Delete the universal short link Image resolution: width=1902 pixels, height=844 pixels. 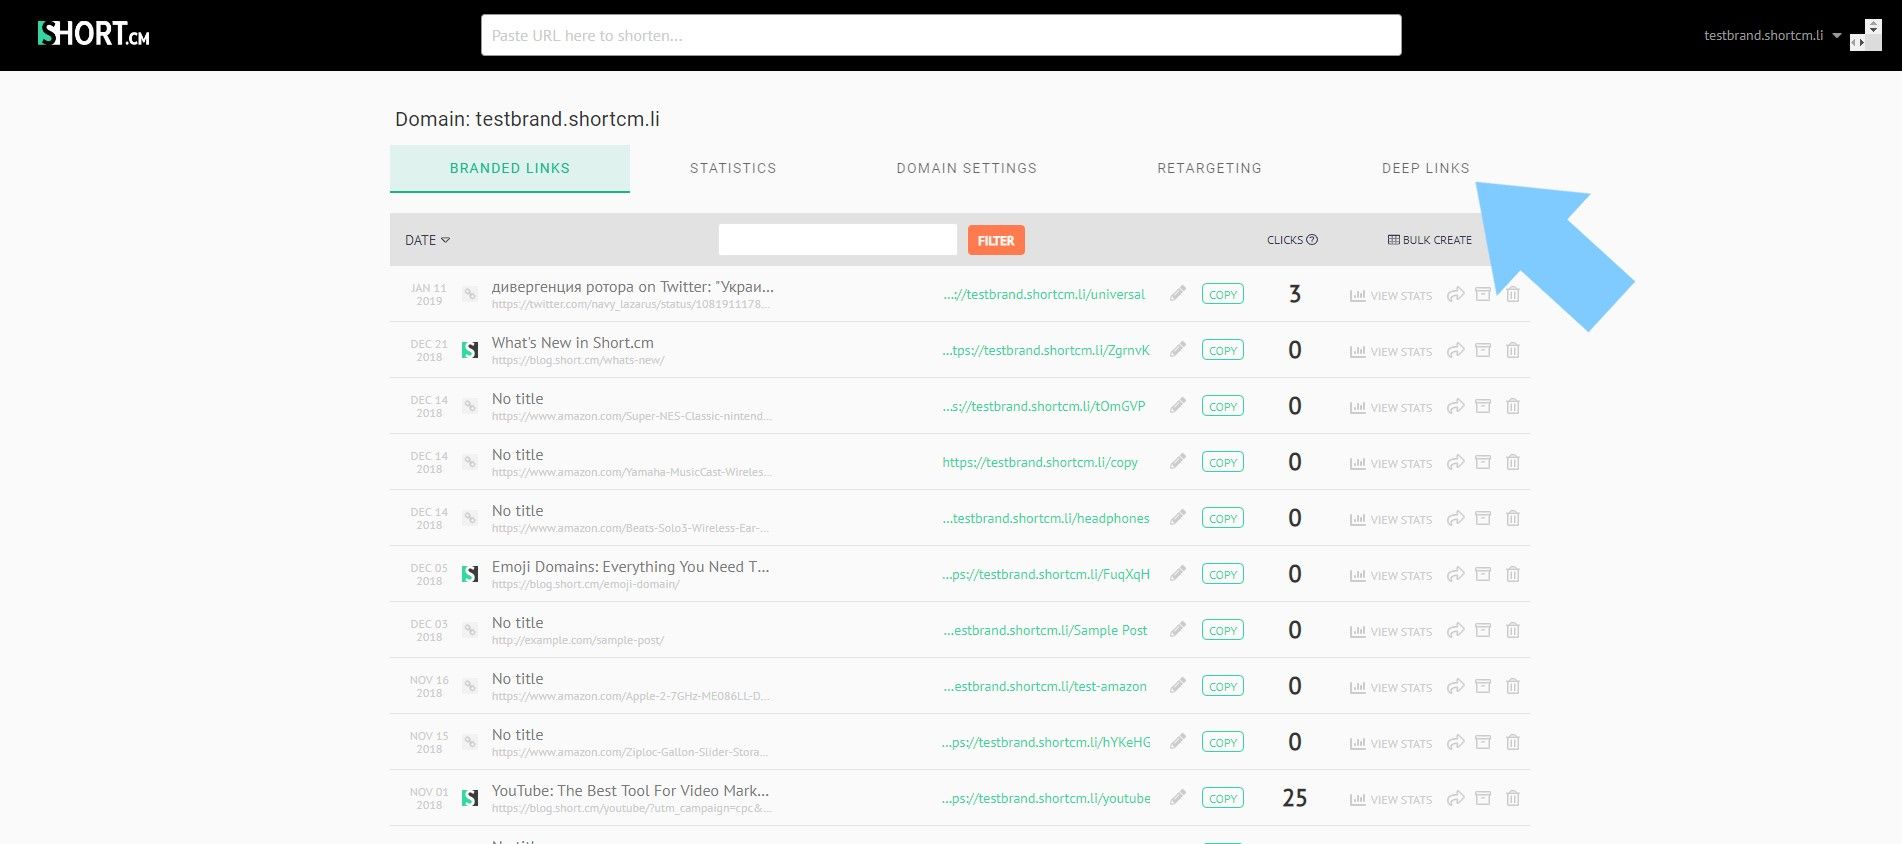click(1513, 294)
